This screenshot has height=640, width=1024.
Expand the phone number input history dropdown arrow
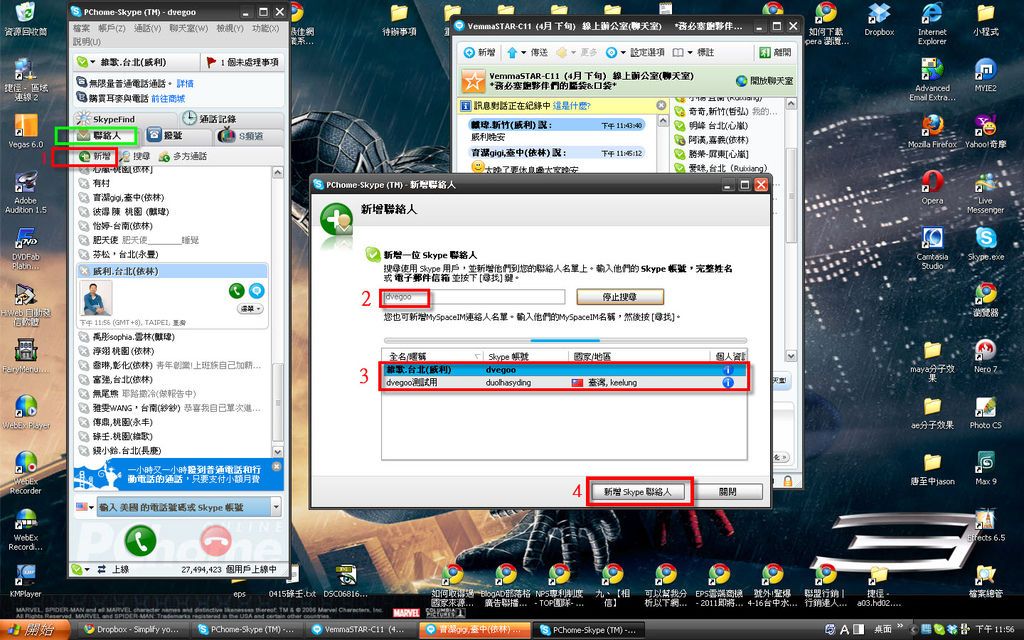pyautogui.click(x=276, y=507)
